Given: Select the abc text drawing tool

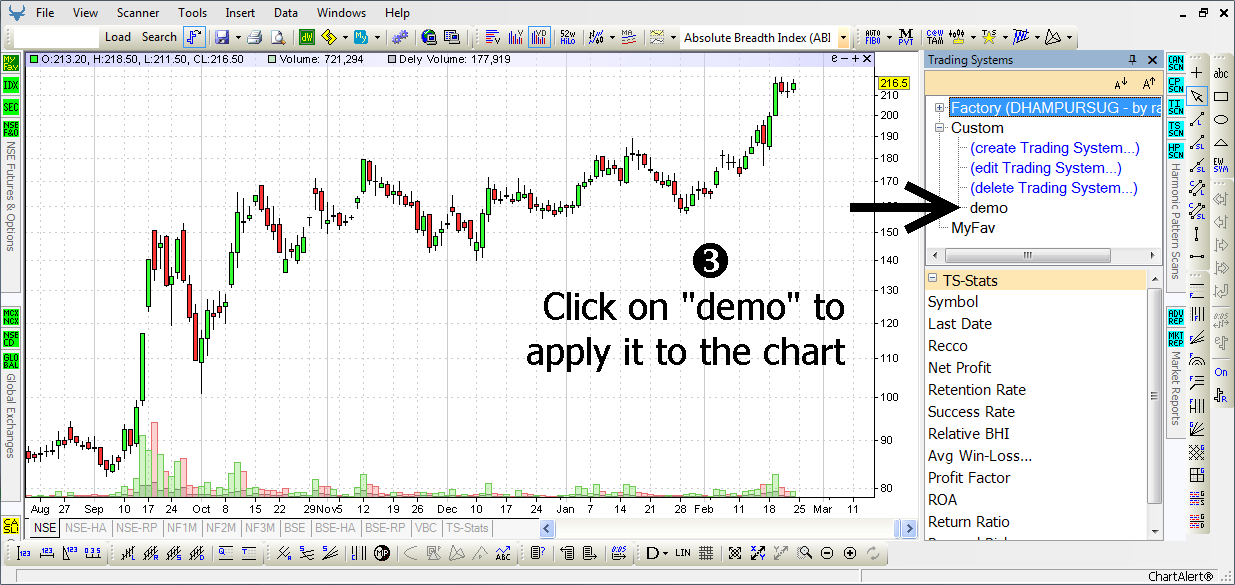Looking at the screenshot, I should 1221,73.
